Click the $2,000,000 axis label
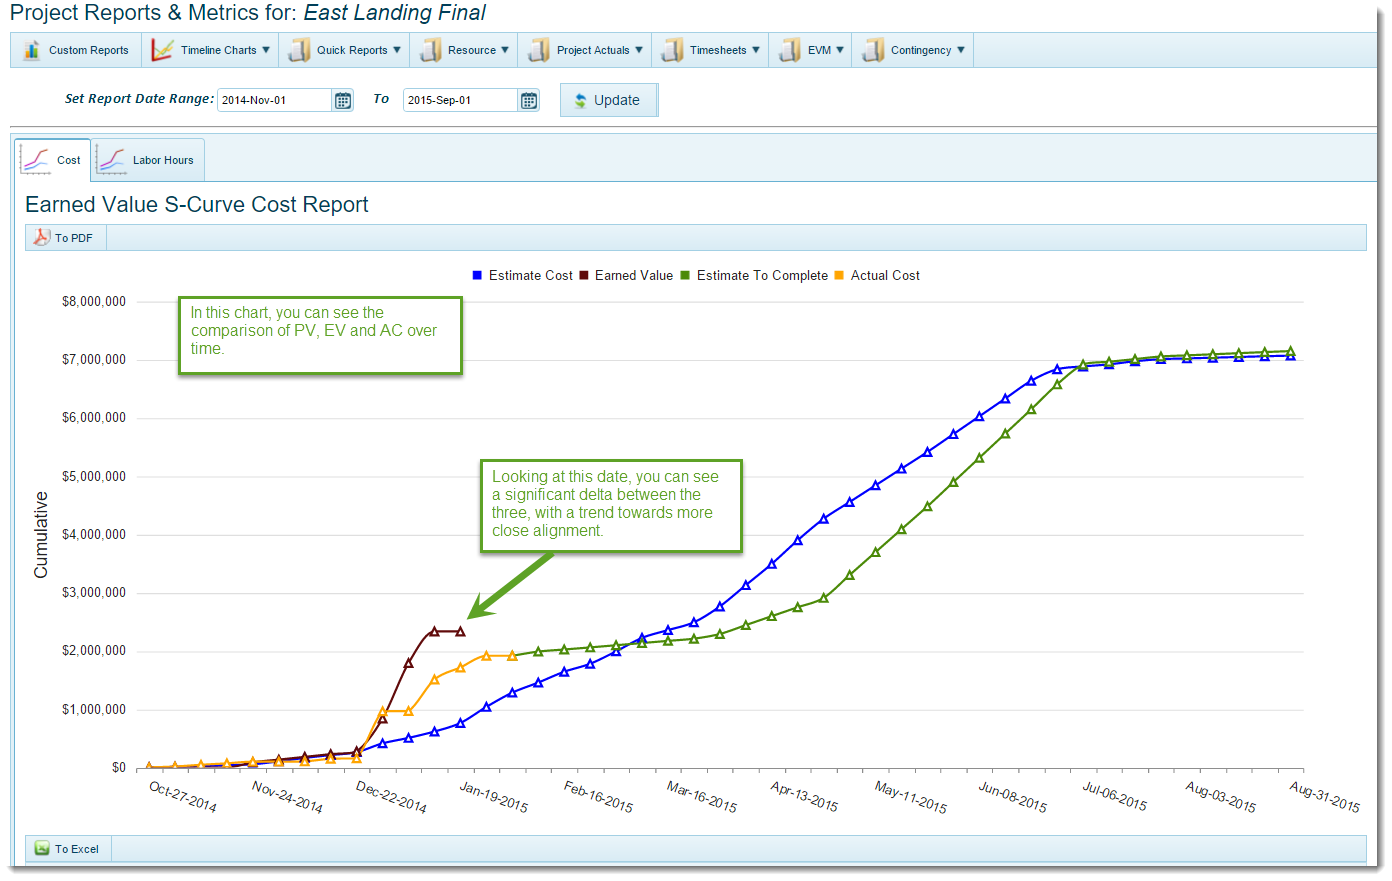Viewport: 1392px width, 881px height. 94,651
